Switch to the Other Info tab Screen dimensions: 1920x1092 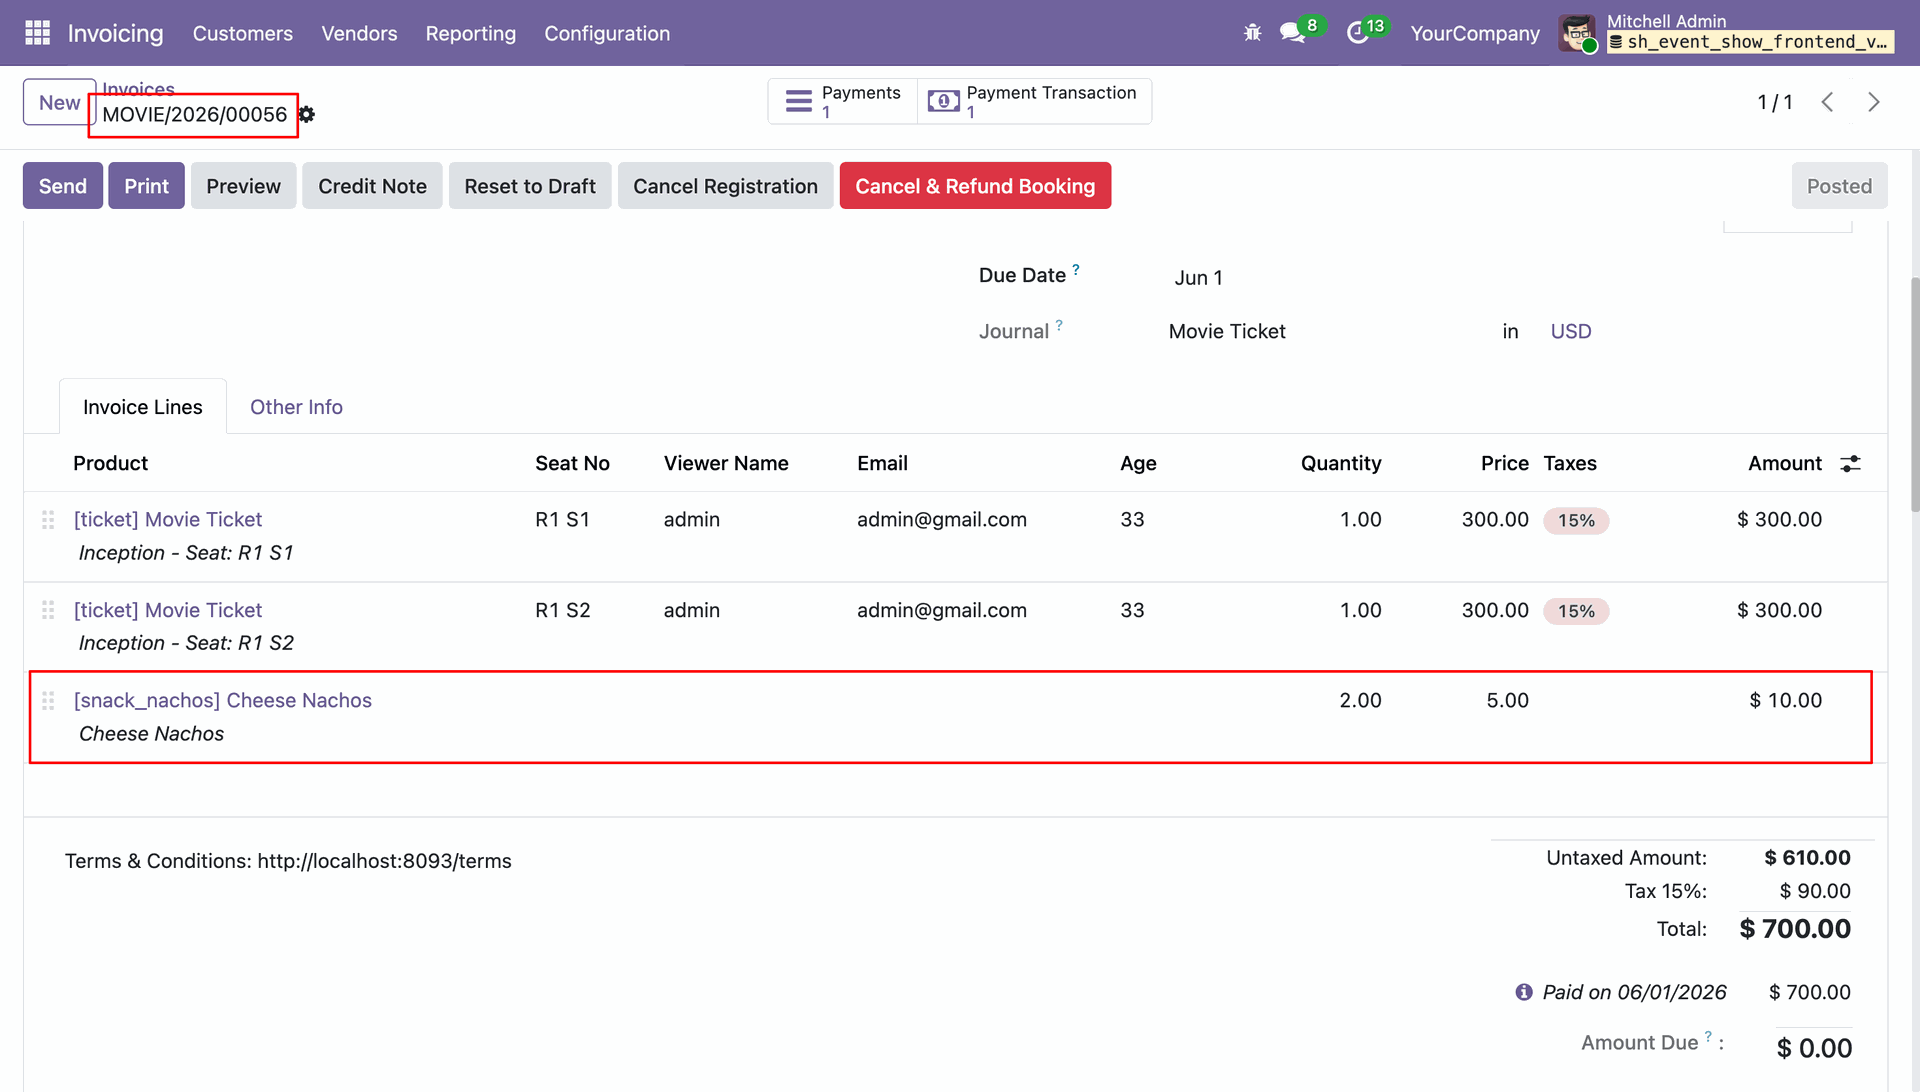296,407
